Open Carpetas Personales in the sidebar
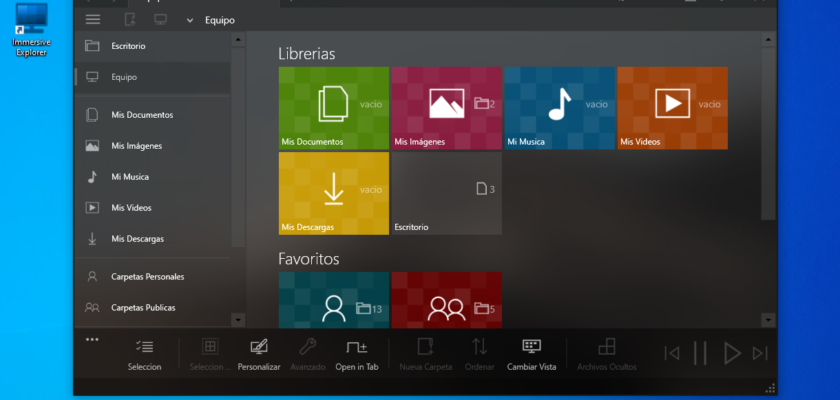 tap(147, 276)
